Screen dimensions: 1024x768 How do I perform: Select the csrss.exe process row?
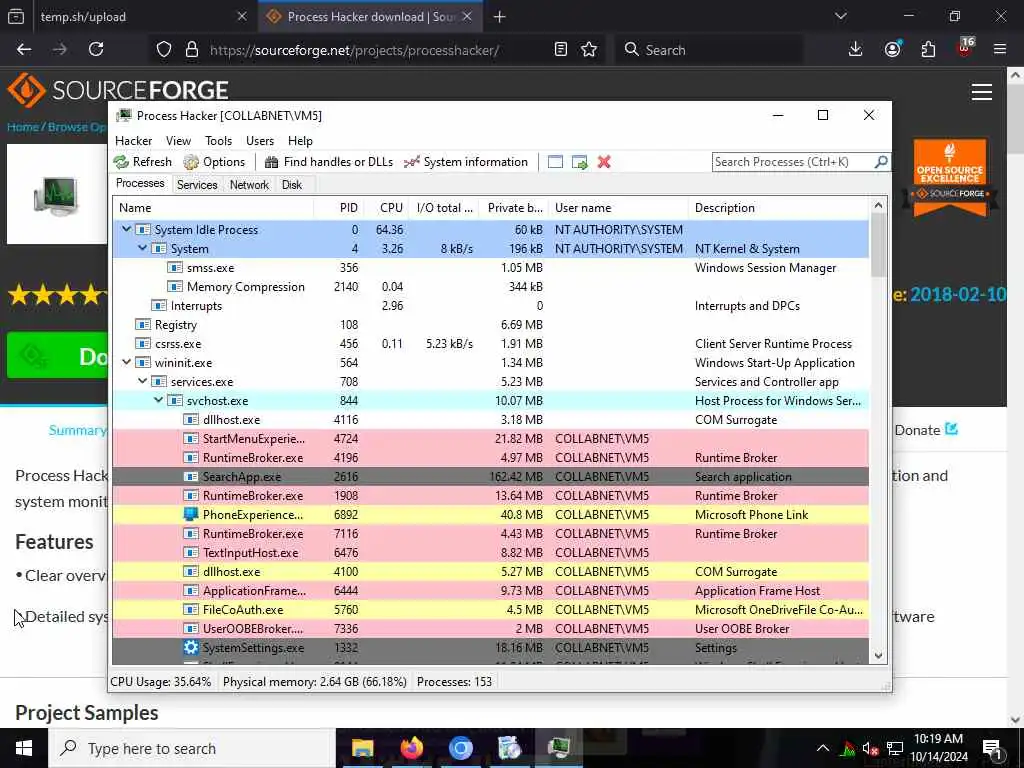490,344
